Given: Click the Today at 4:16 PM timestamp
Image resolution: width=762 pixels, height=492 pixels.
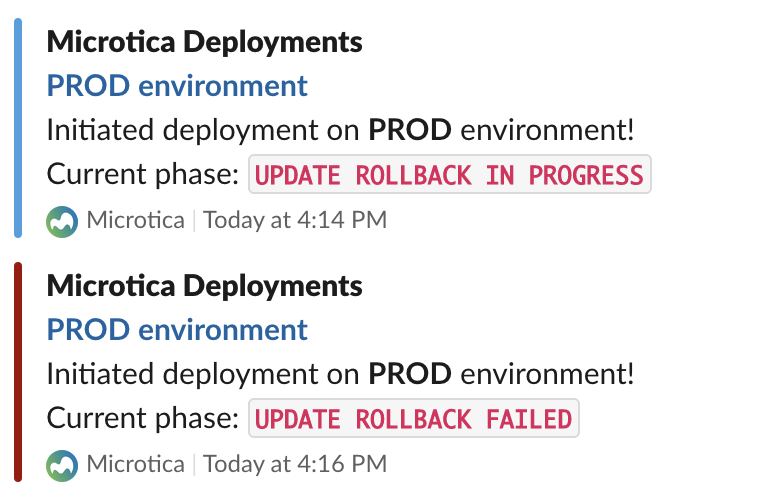Looking at the screenshot, I should click(x=295, y=464).
